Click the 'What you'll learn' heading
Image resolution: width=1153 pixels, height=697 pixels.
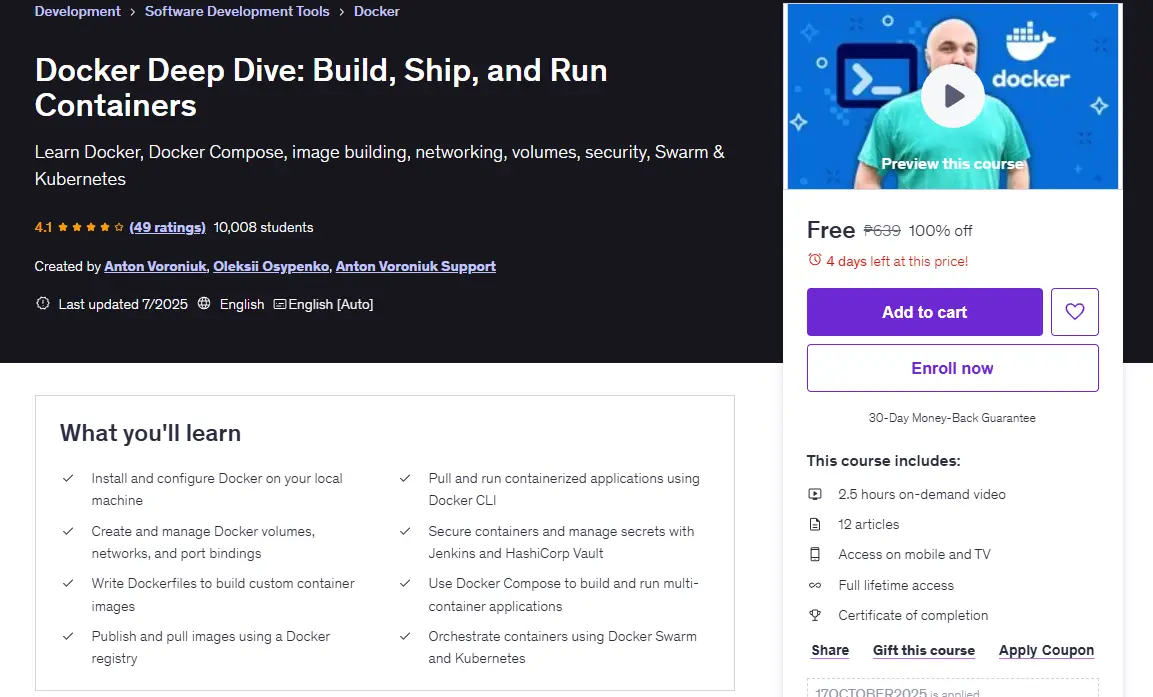pyautogui.click(x=151, y=432)
